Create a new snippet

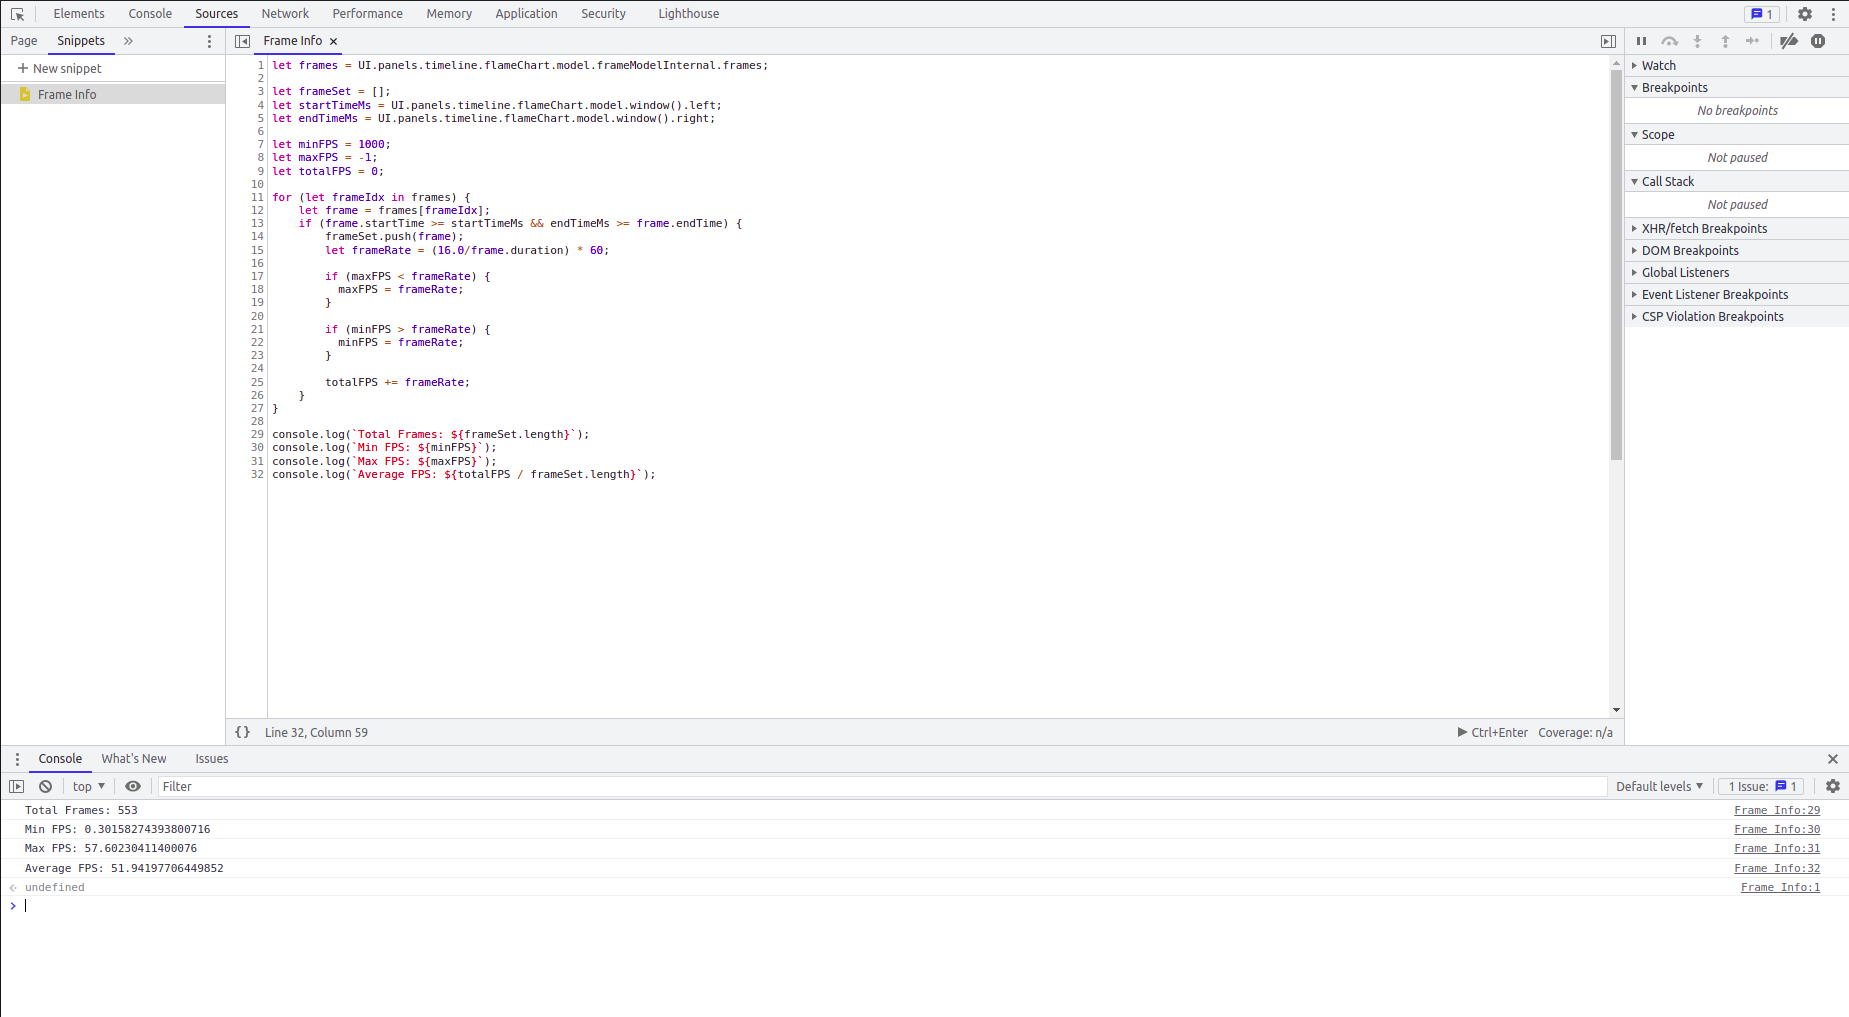point(60,68)
